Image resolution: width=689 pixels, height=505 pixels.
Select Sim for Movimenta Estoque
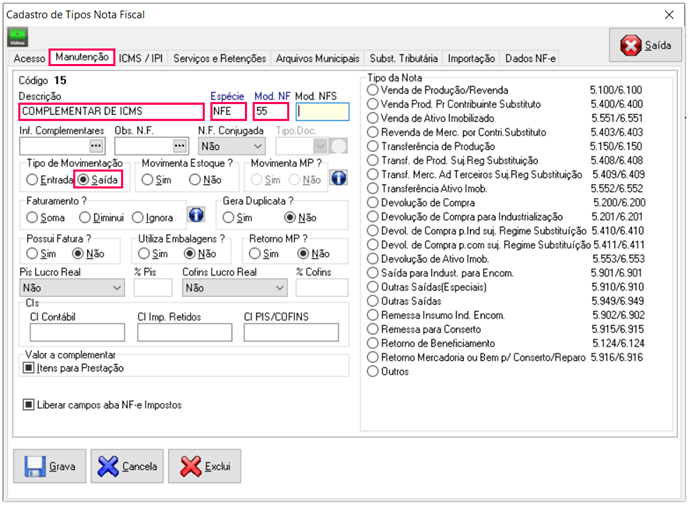(x=149, y=180)
